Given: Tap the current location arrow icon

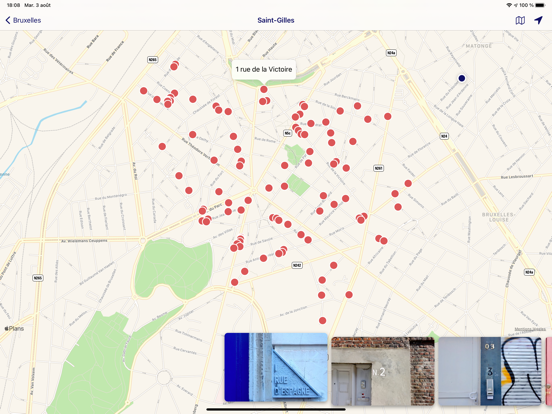Looking at the screenshot, I should click(538, 20).
